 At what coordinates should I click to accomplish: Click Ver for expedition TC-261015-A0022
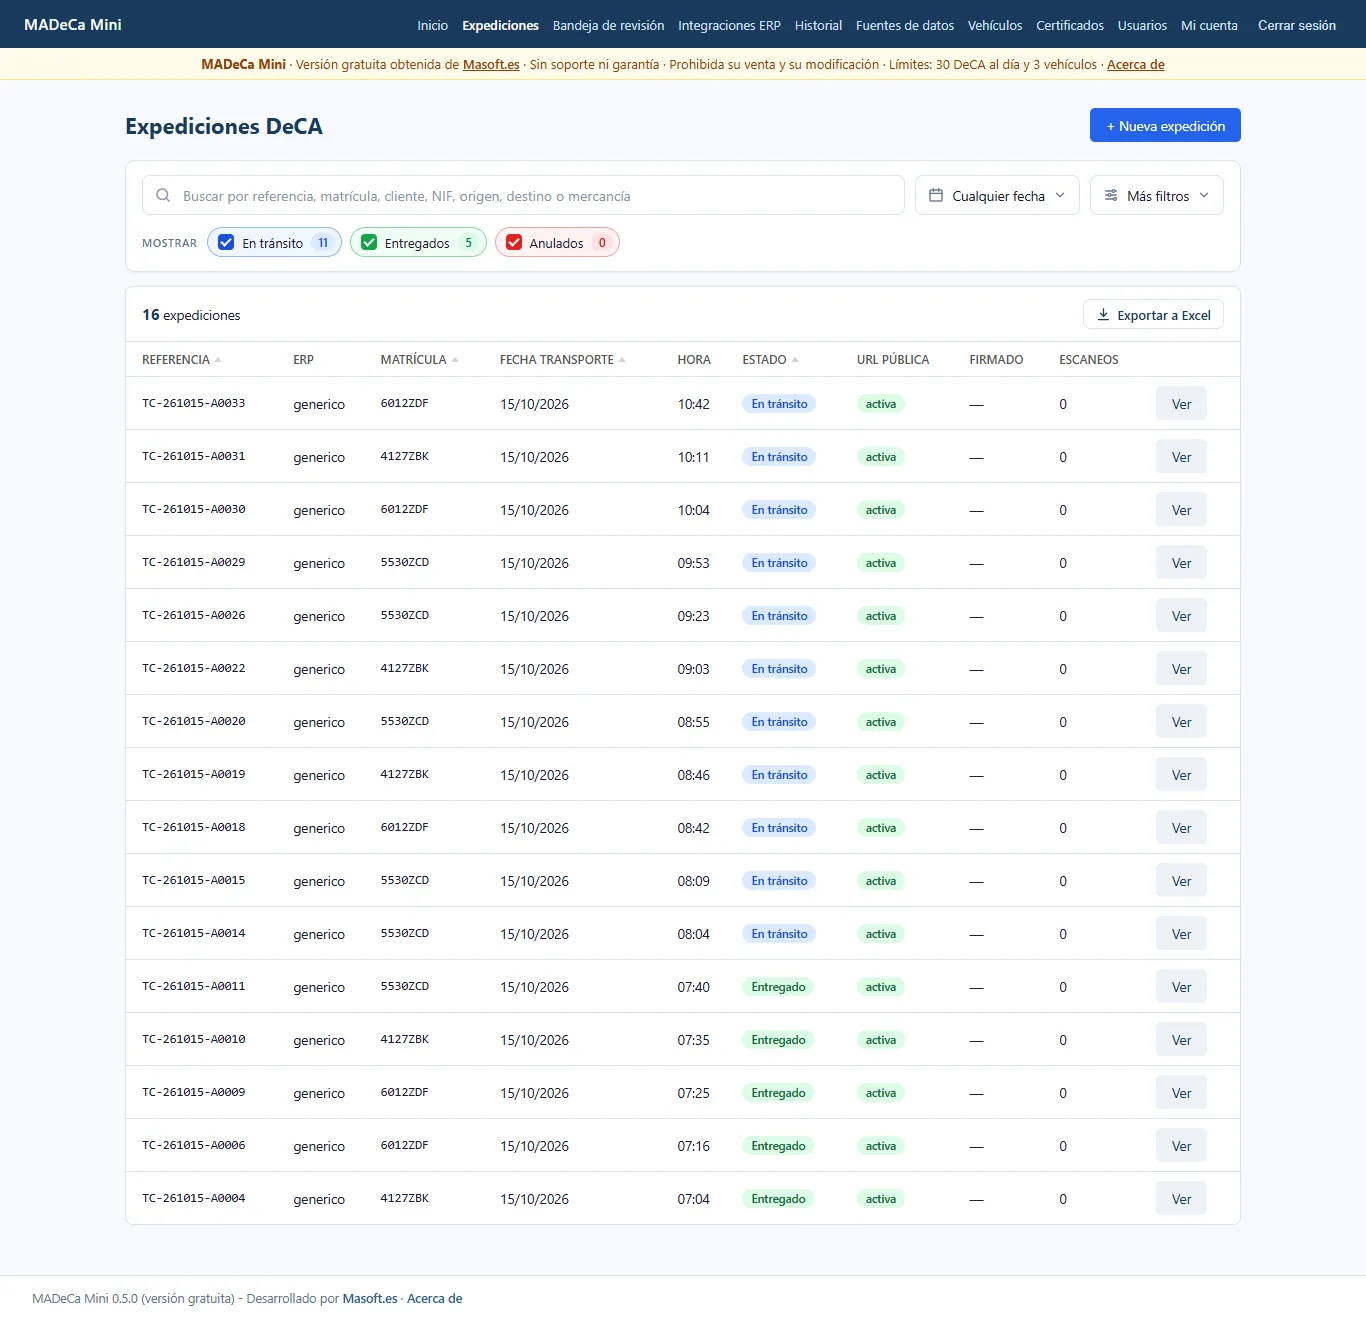pos(1181,669)
